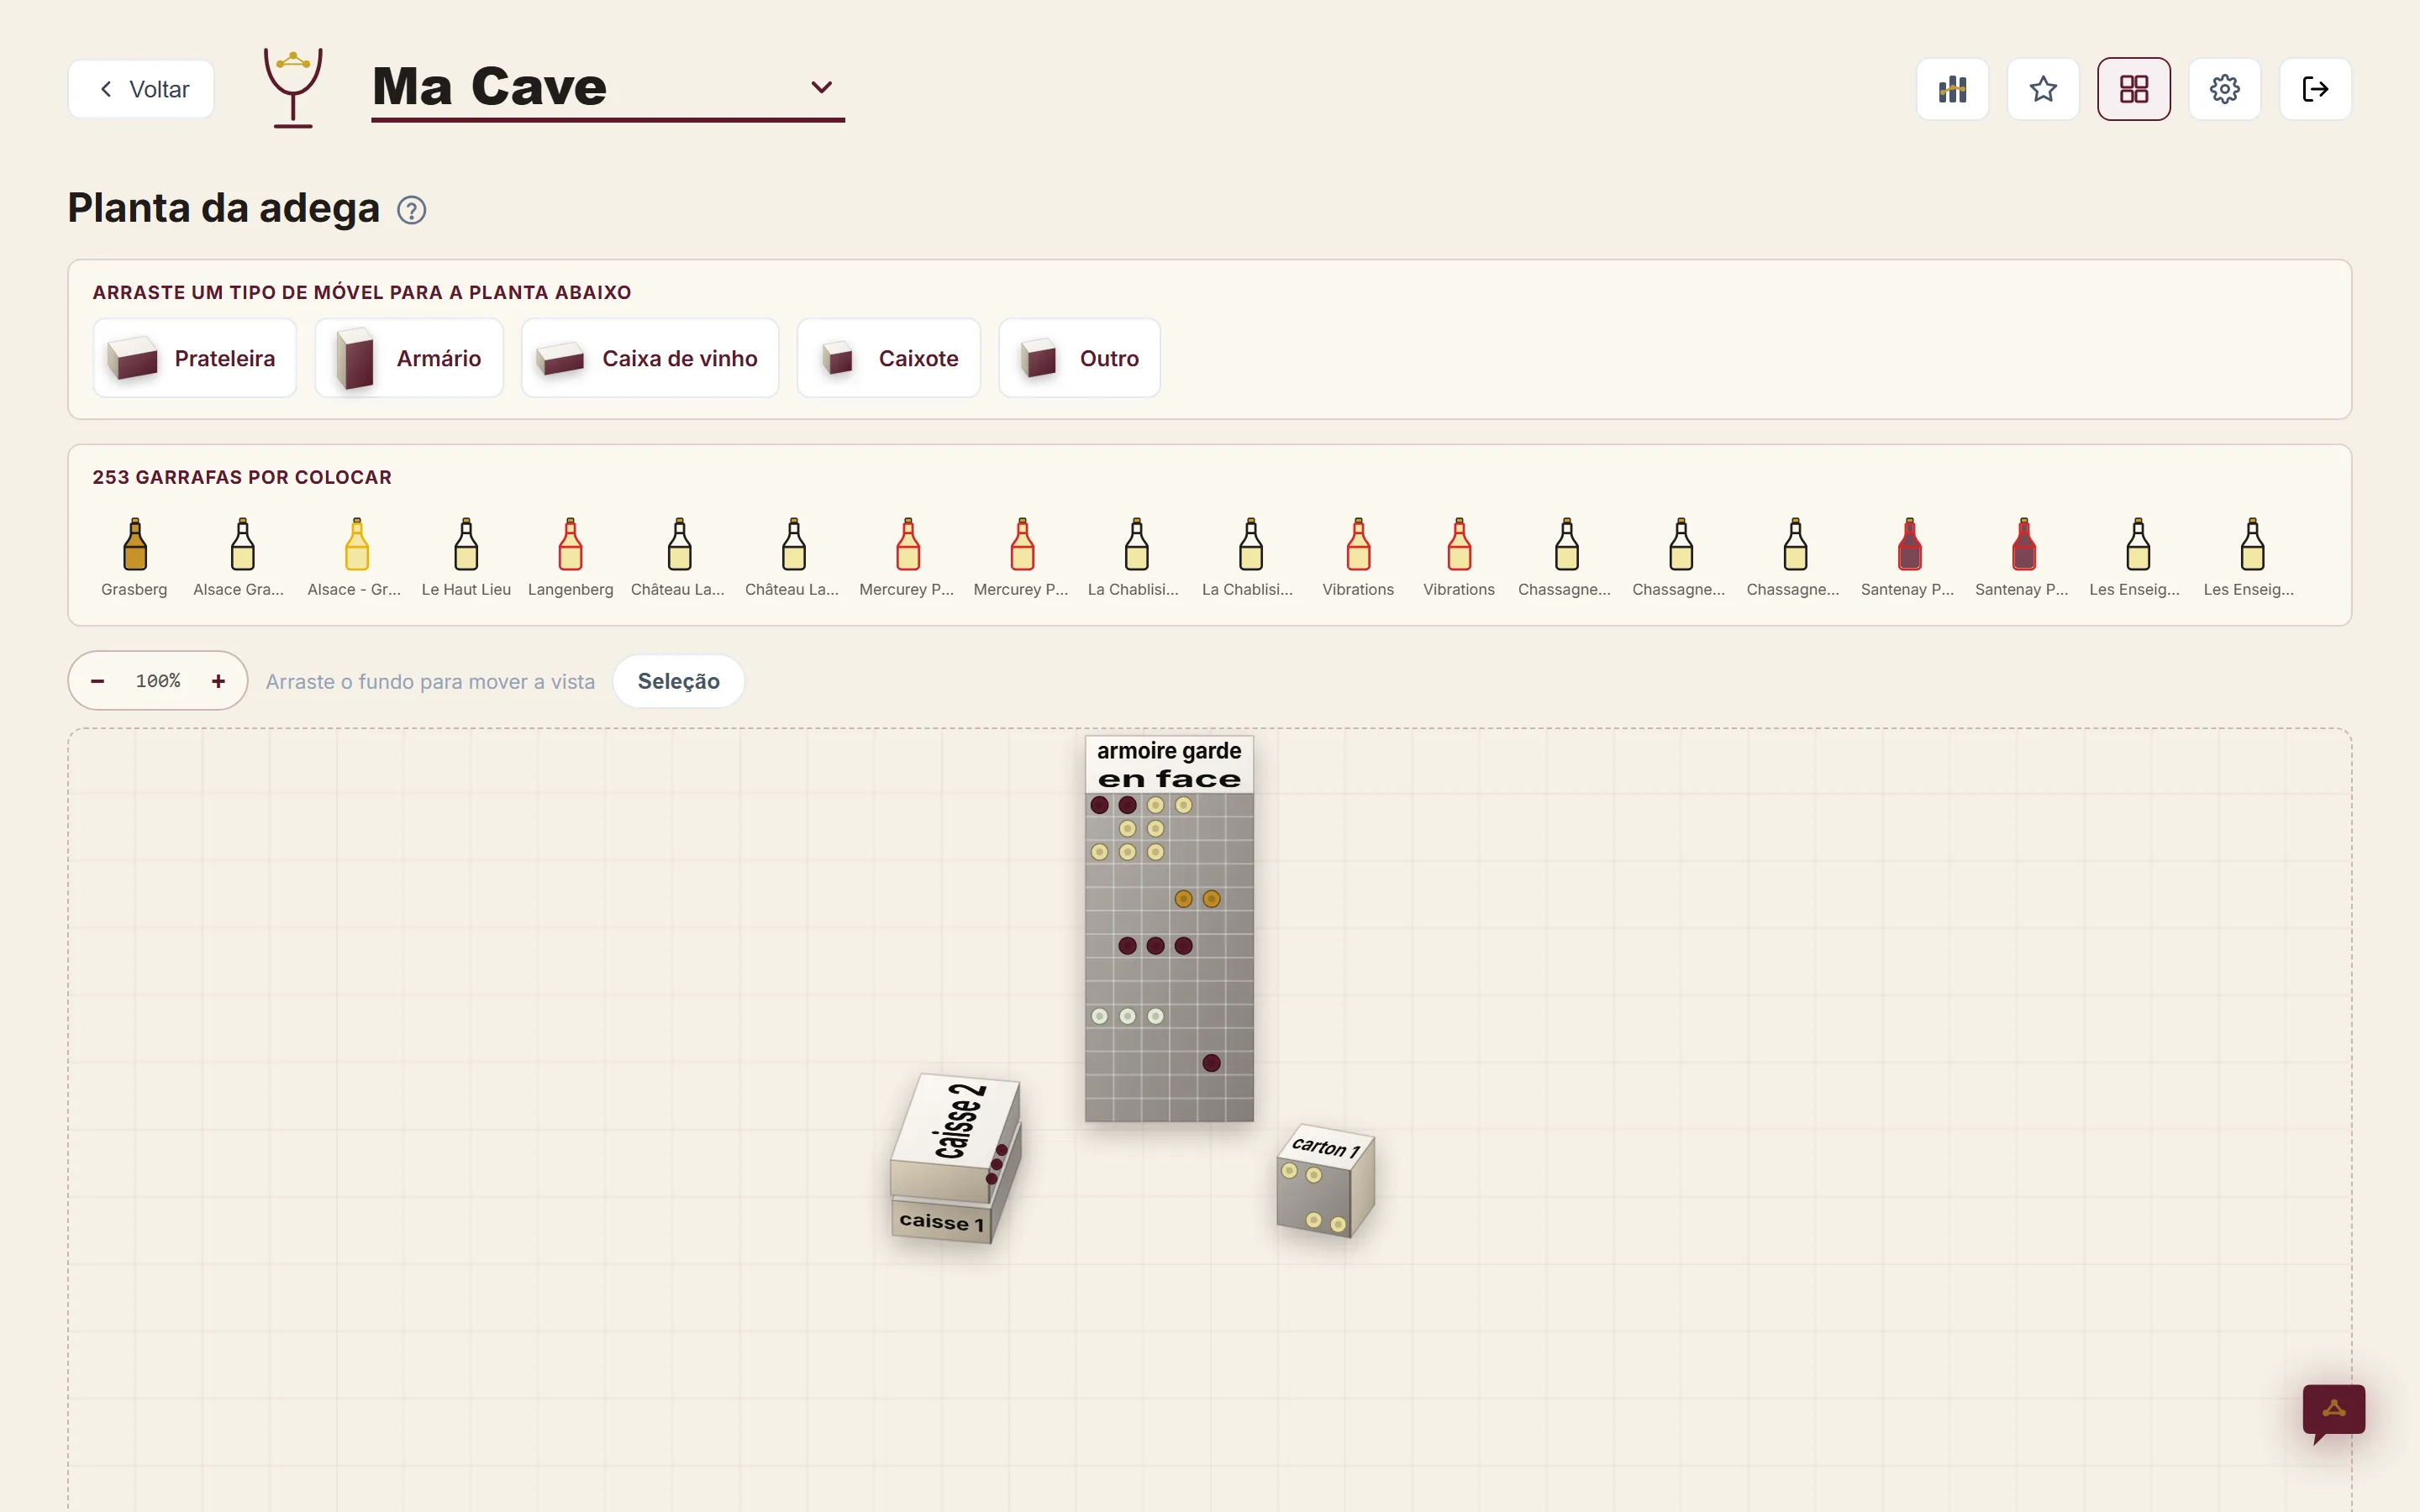This screenshot has height=1512, width=2420.
Task: Click the 100% zoom level value
Action: [x=158, y=681]
